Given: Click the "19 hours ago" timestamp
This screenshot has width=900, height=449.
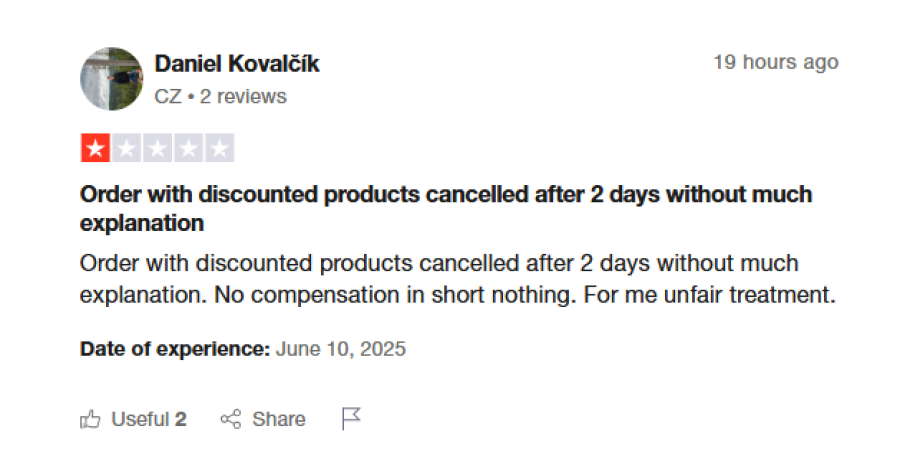Looking at the screenshot, I should [775, 62].
